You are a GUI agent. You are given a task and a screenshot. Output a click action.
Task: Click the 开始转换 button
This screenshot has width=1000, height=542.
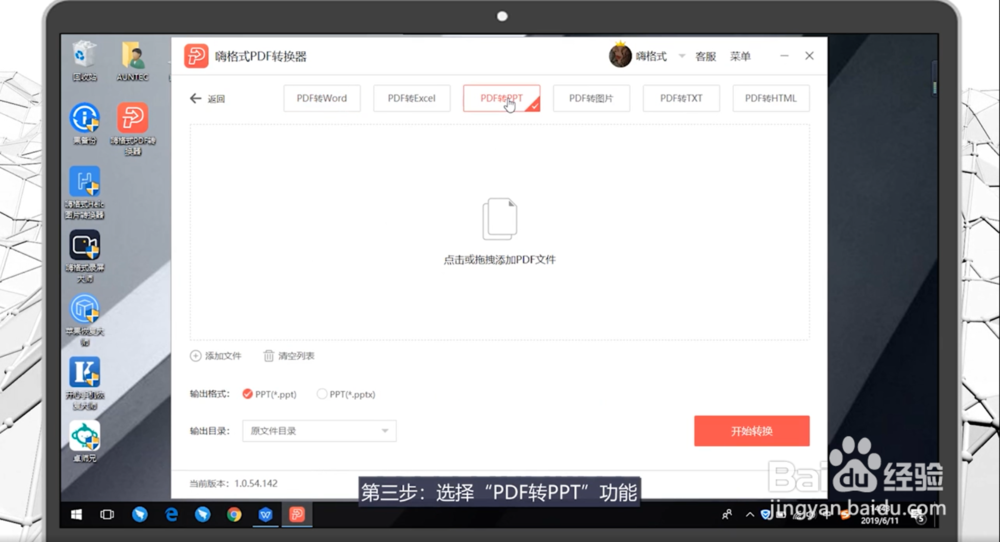752,431
